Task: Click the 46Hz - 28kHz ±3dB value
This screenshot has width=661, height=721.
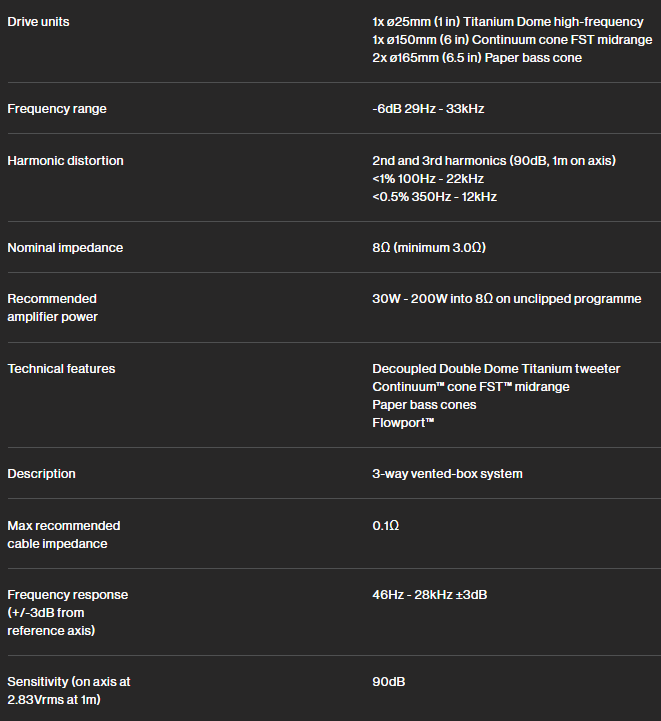Action: pyautogui.click(x=430, y=595)
